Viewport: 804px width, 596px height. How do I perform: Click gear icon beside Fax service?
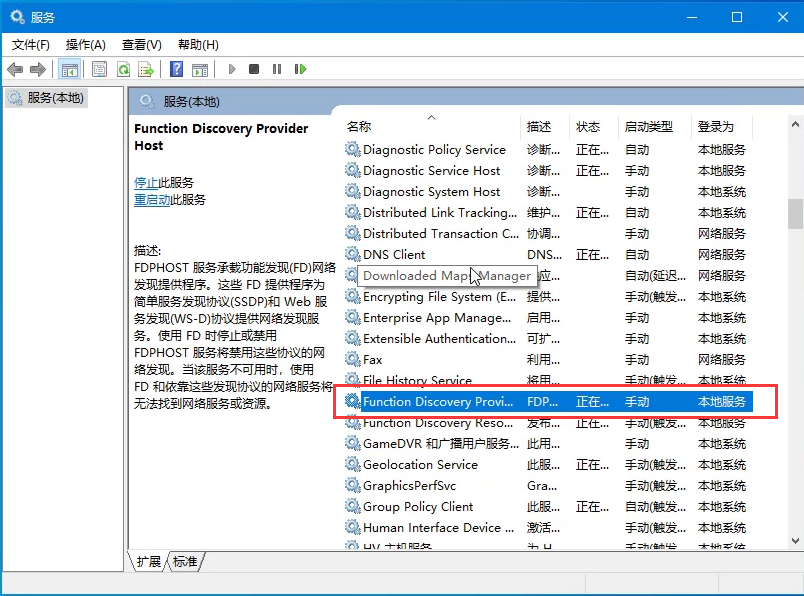[353, 359]
